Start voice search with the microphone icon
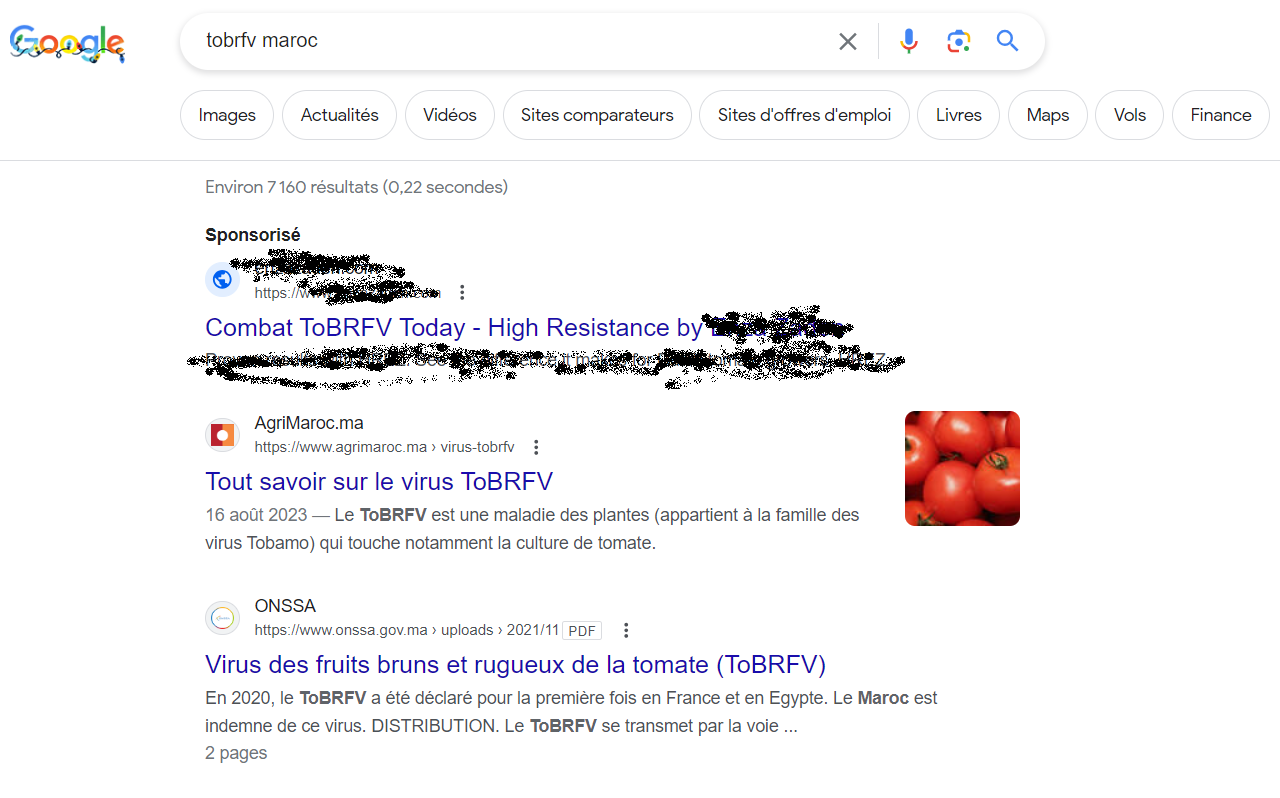This screenshot has width=1280, height=798. (908, 41)
